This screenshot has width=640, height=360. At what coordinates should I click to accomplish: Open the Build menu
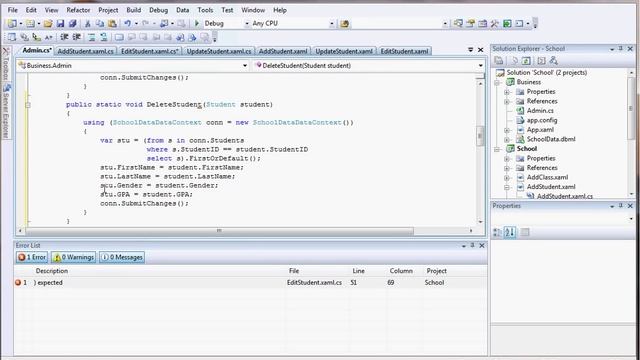click(x=133, y=10)
